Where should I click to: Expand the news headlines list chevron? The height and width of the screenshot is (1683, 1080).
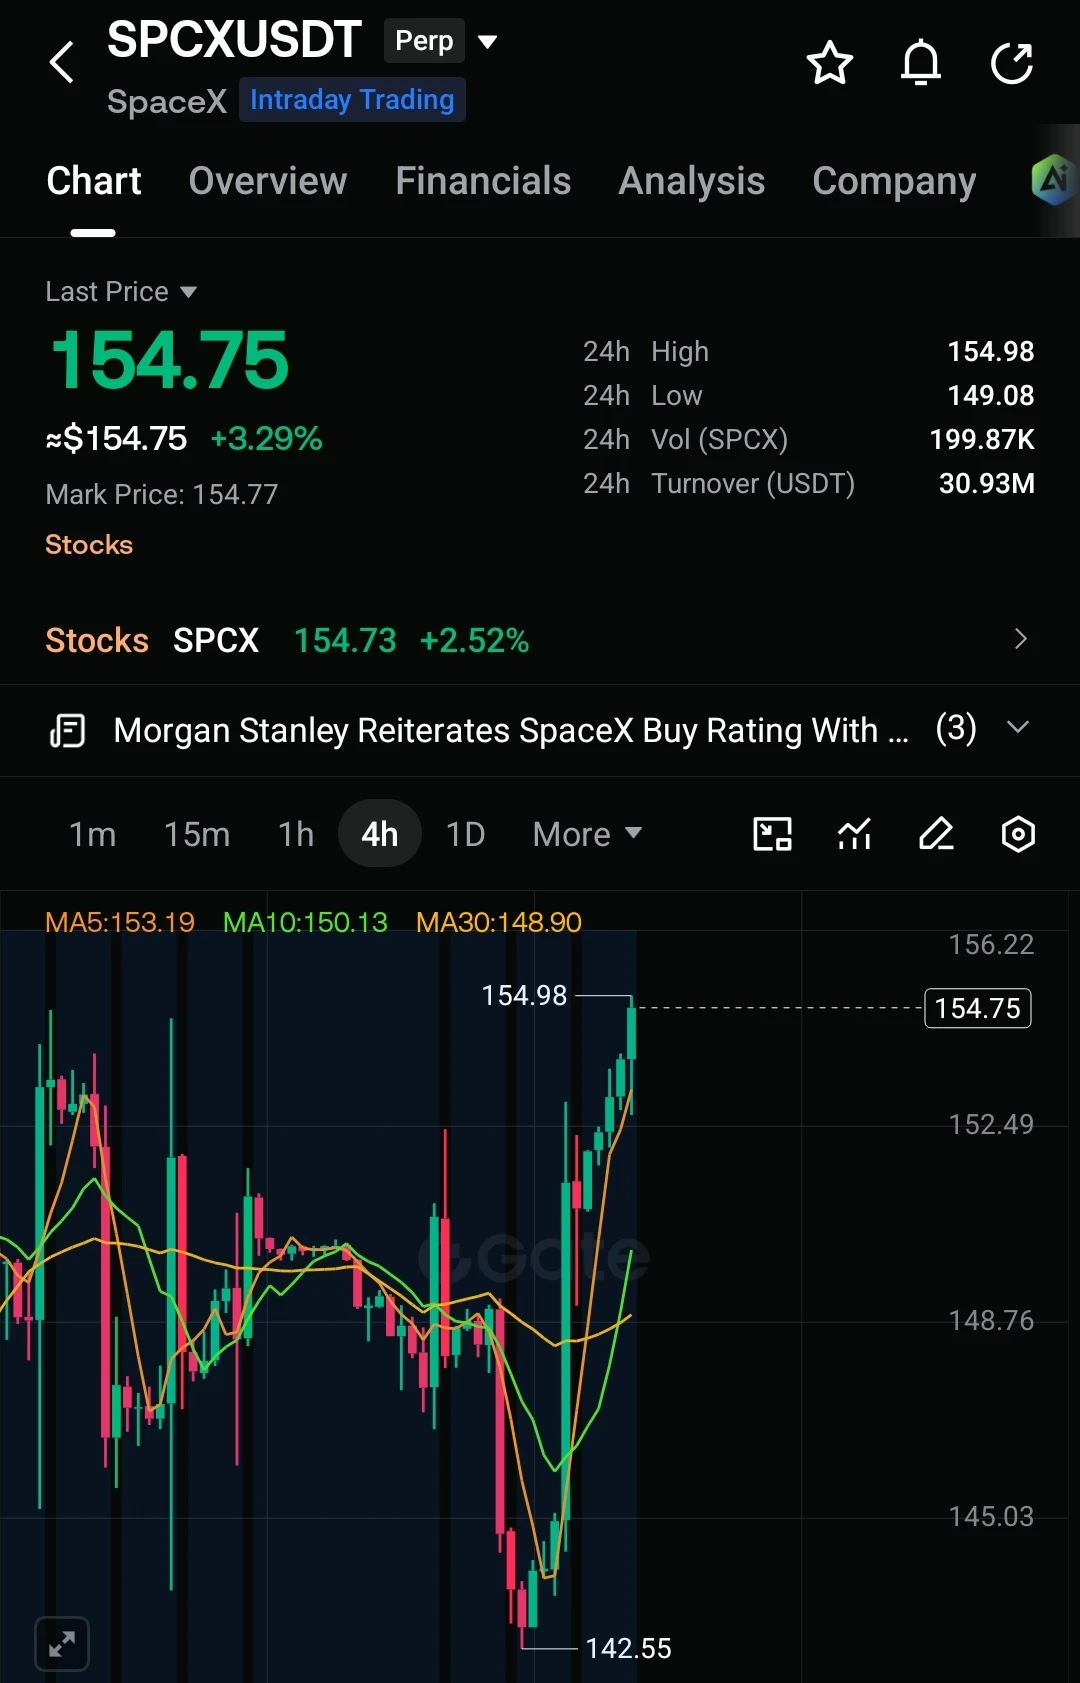[1018, 728]
